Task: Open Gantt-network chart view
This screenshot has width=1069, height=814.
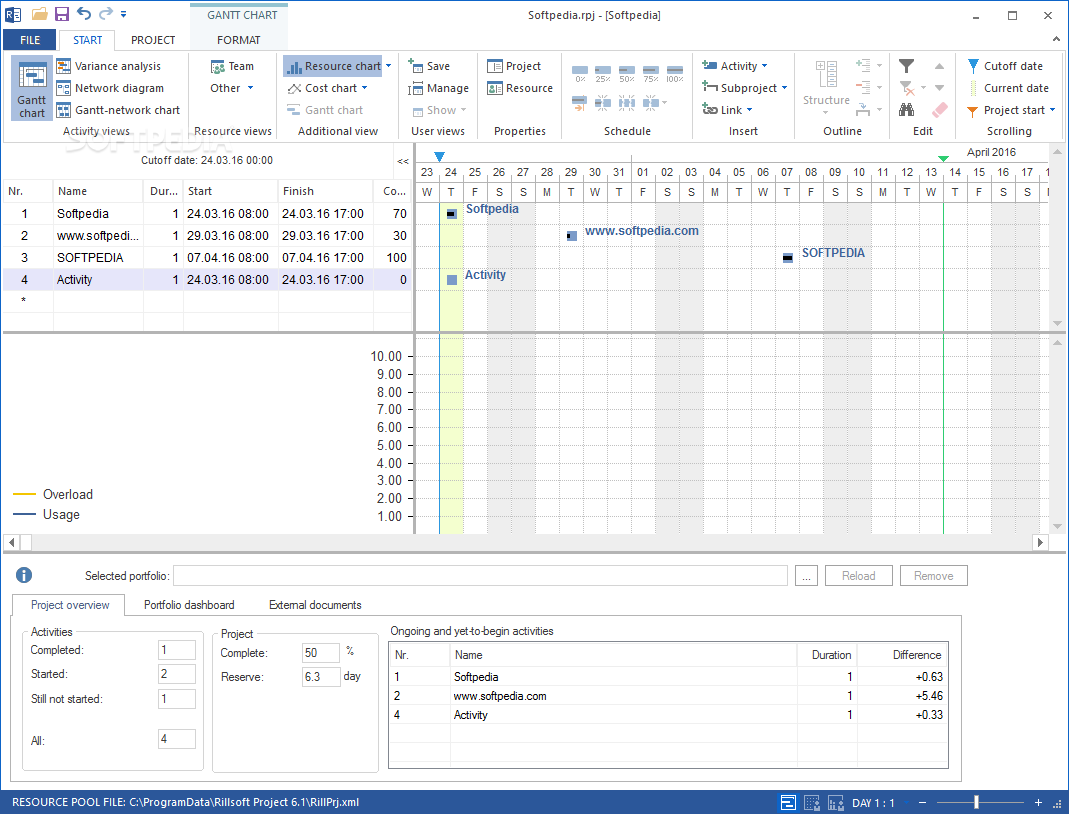Action: point(119,110)
